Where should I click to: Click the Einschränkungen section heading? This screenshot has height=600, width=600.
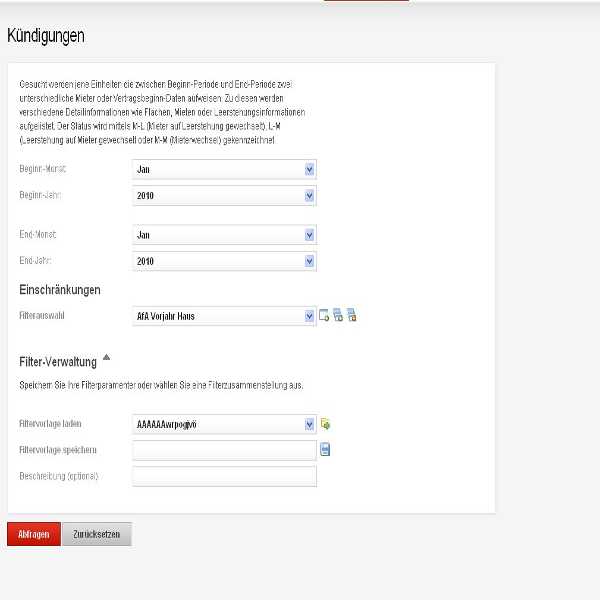60,290
